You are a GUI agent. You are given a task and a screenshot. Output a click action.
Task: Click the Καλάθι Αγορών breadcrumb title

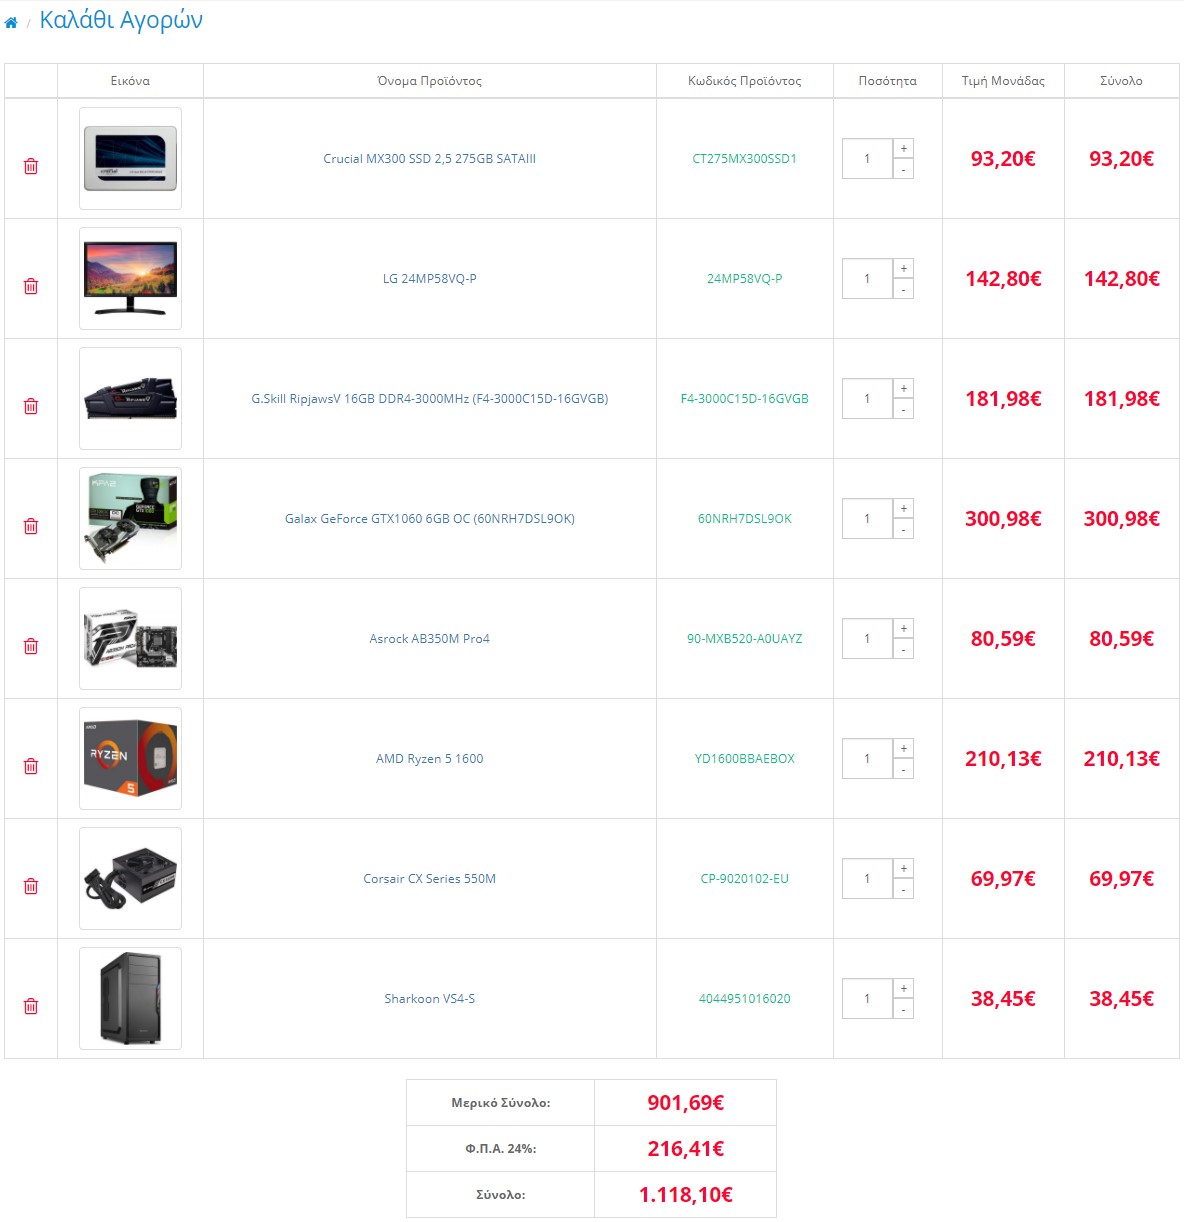click(121, 20)
